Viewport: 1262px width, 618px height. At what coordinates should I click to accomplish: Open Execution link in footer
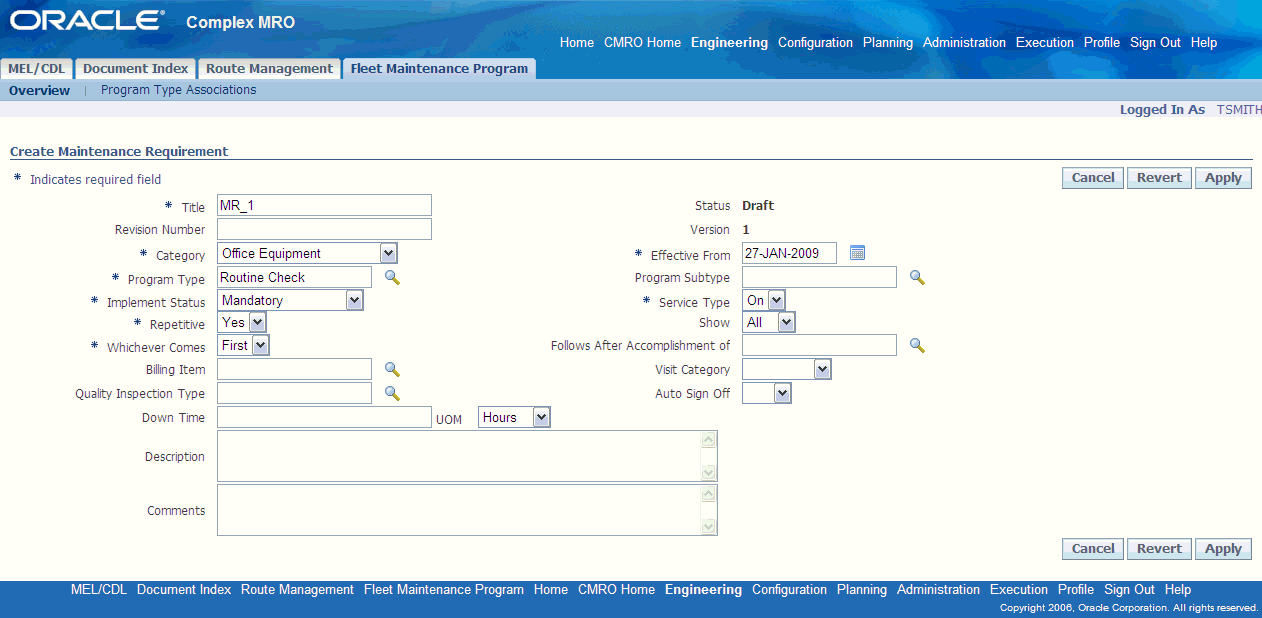point(1019,590)
